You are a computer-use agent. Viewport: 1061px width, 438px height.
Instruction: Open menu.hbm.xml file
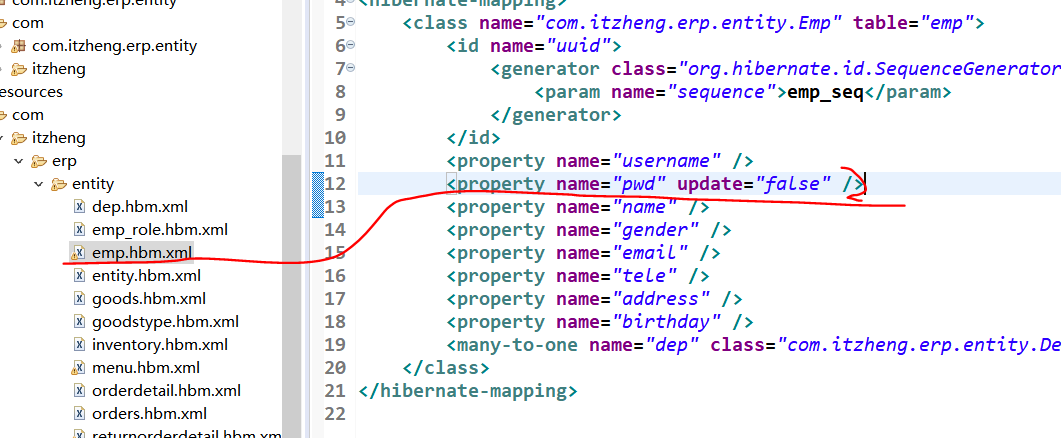coord(145,368)
